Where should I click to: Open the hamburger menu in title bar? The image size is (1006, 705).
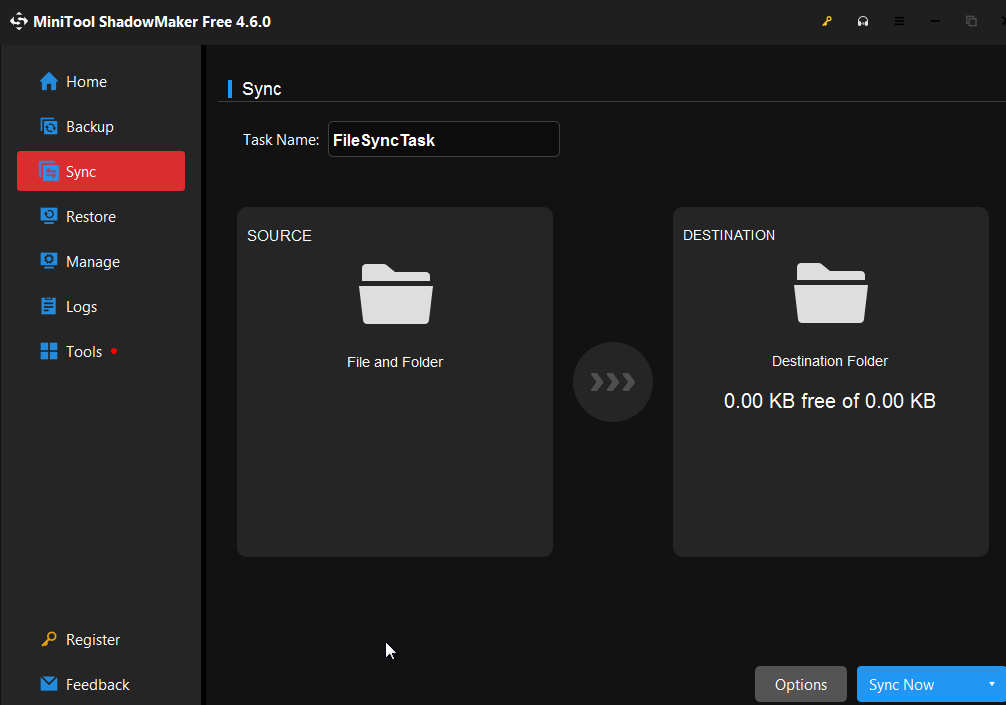[x=899, y=21]
